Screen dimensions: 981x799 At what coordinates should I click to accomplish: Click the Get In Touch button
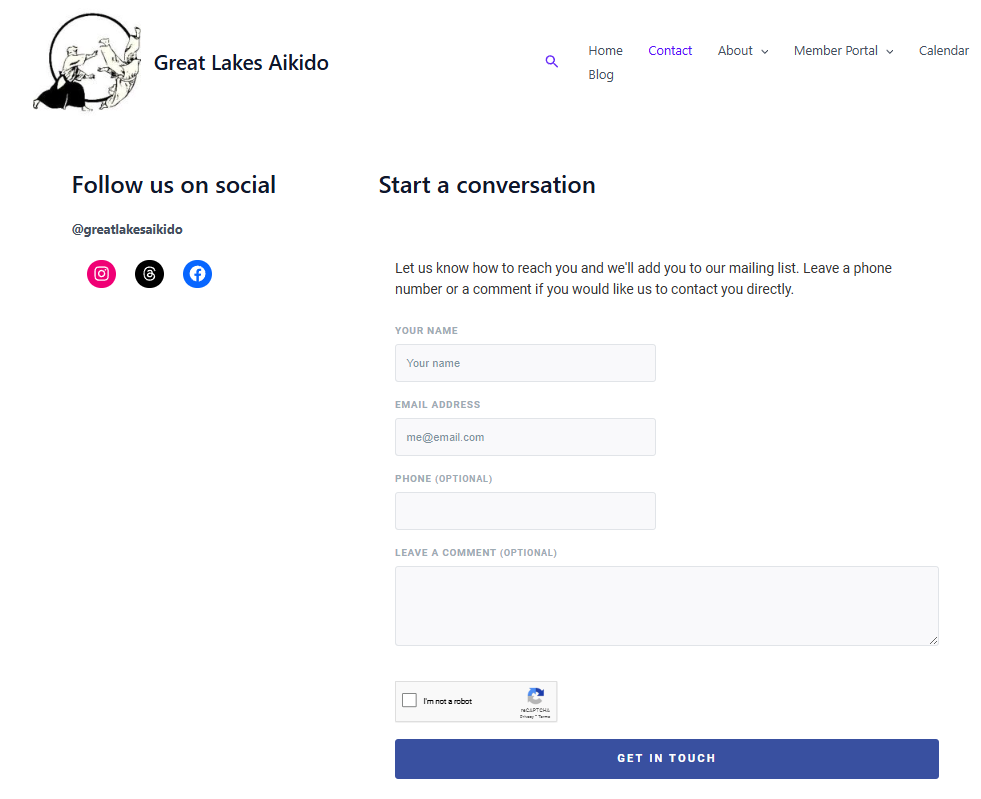click(x=666, y=759)
